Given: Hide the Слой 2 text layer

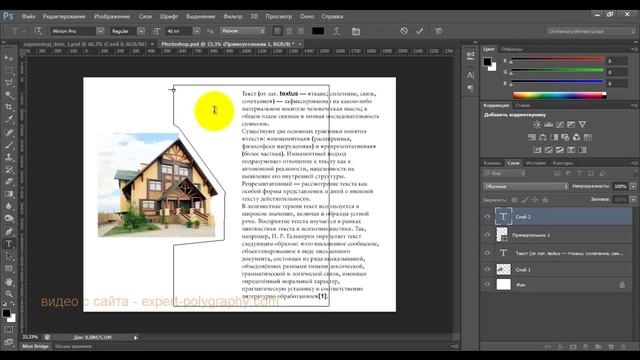Looking at the screenshot, I should 487,217.
